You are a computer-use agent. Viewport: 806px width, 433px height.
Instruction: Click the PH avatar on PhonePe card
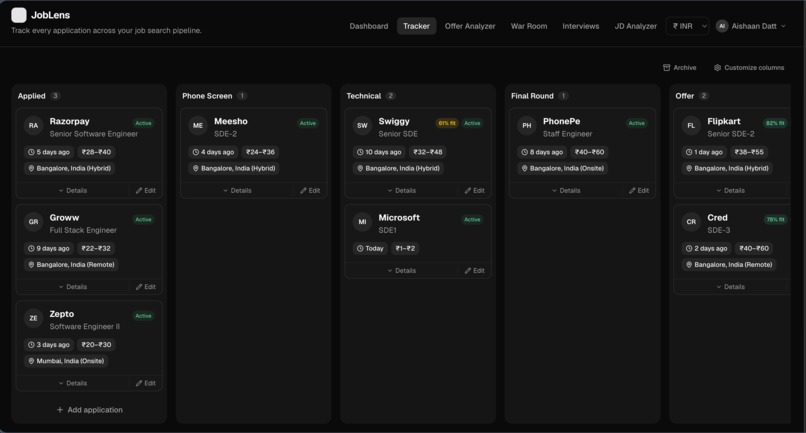pos(527,125)
